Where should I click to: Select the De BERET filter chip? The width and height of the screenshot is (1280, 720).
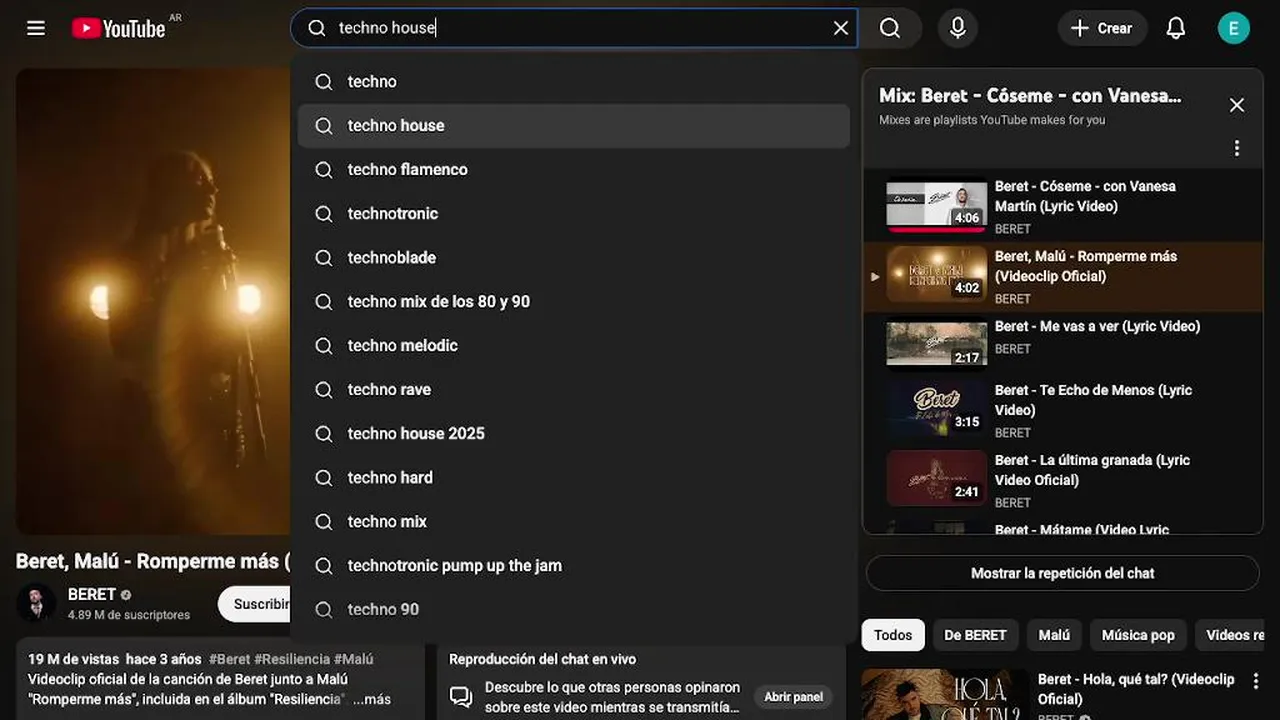(x=975, y=635)
